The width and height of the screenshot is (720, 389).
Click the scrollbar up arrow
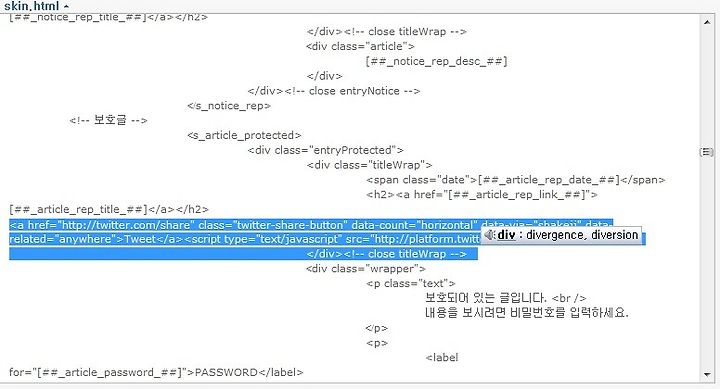(707, 22)
